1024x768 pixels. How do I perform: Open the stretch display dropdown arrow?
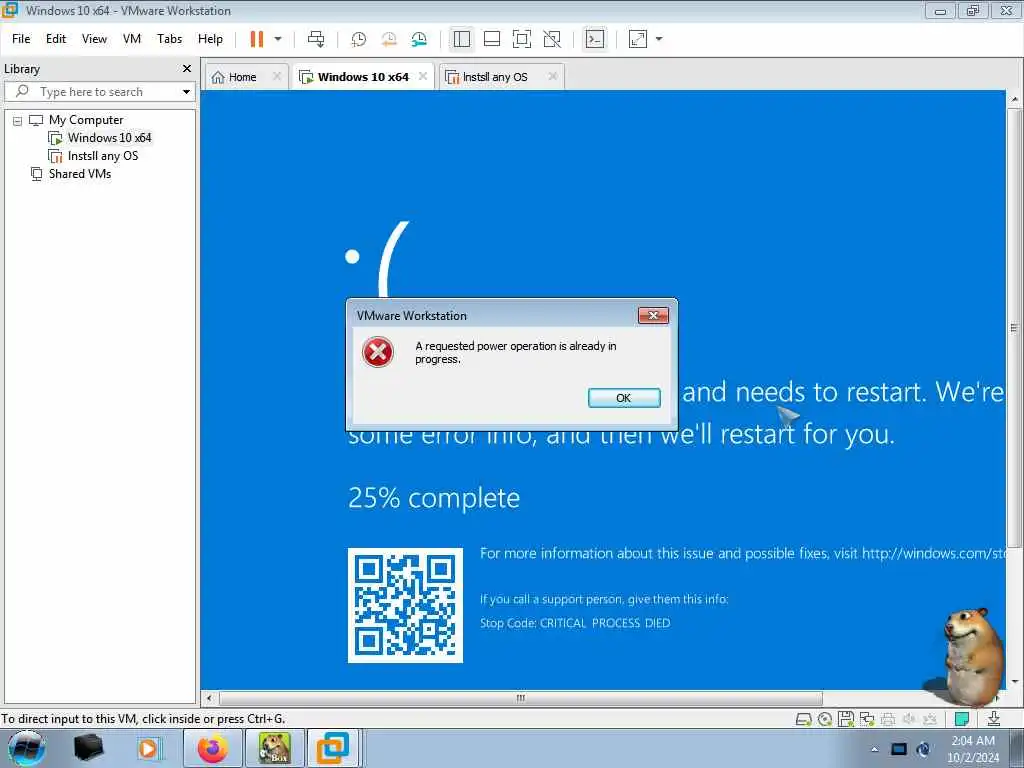(x=659, y=39)
